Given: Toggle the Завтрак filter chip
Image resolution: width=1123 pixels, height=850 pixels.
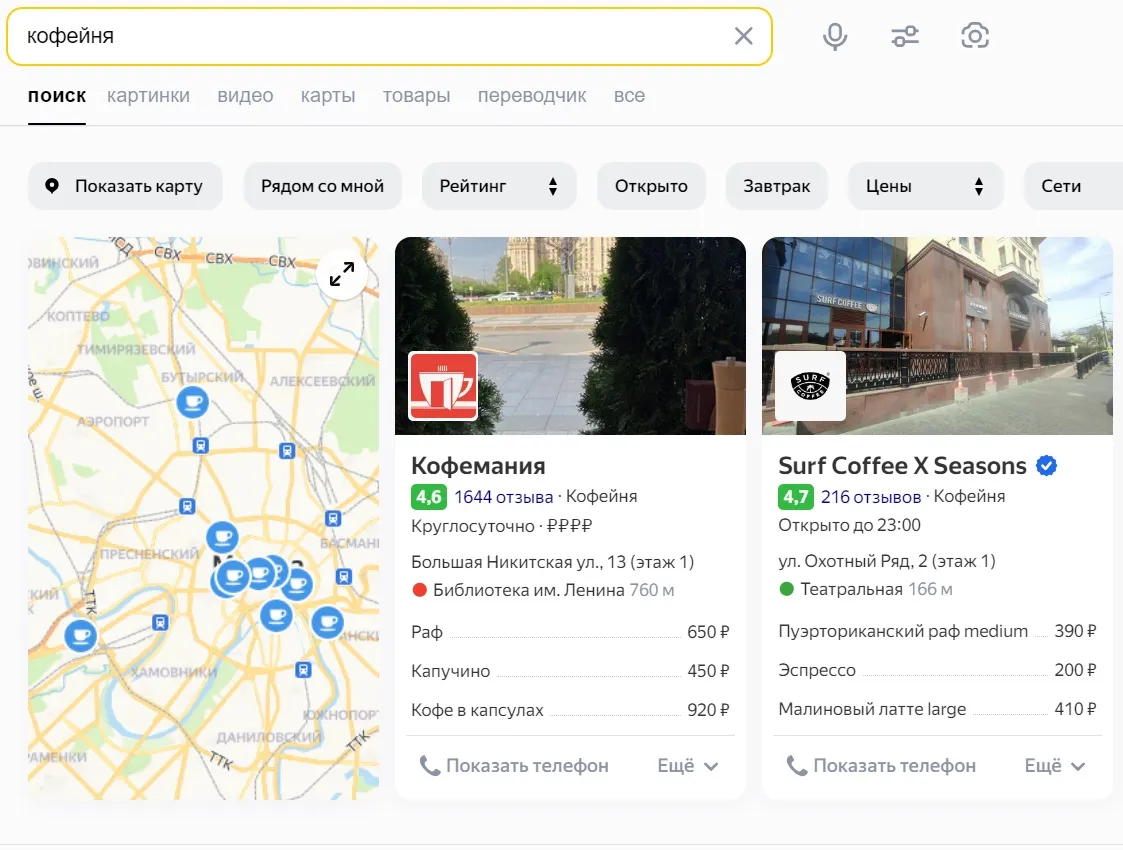Looking at the screenshot, I should [x=776, y=186].
